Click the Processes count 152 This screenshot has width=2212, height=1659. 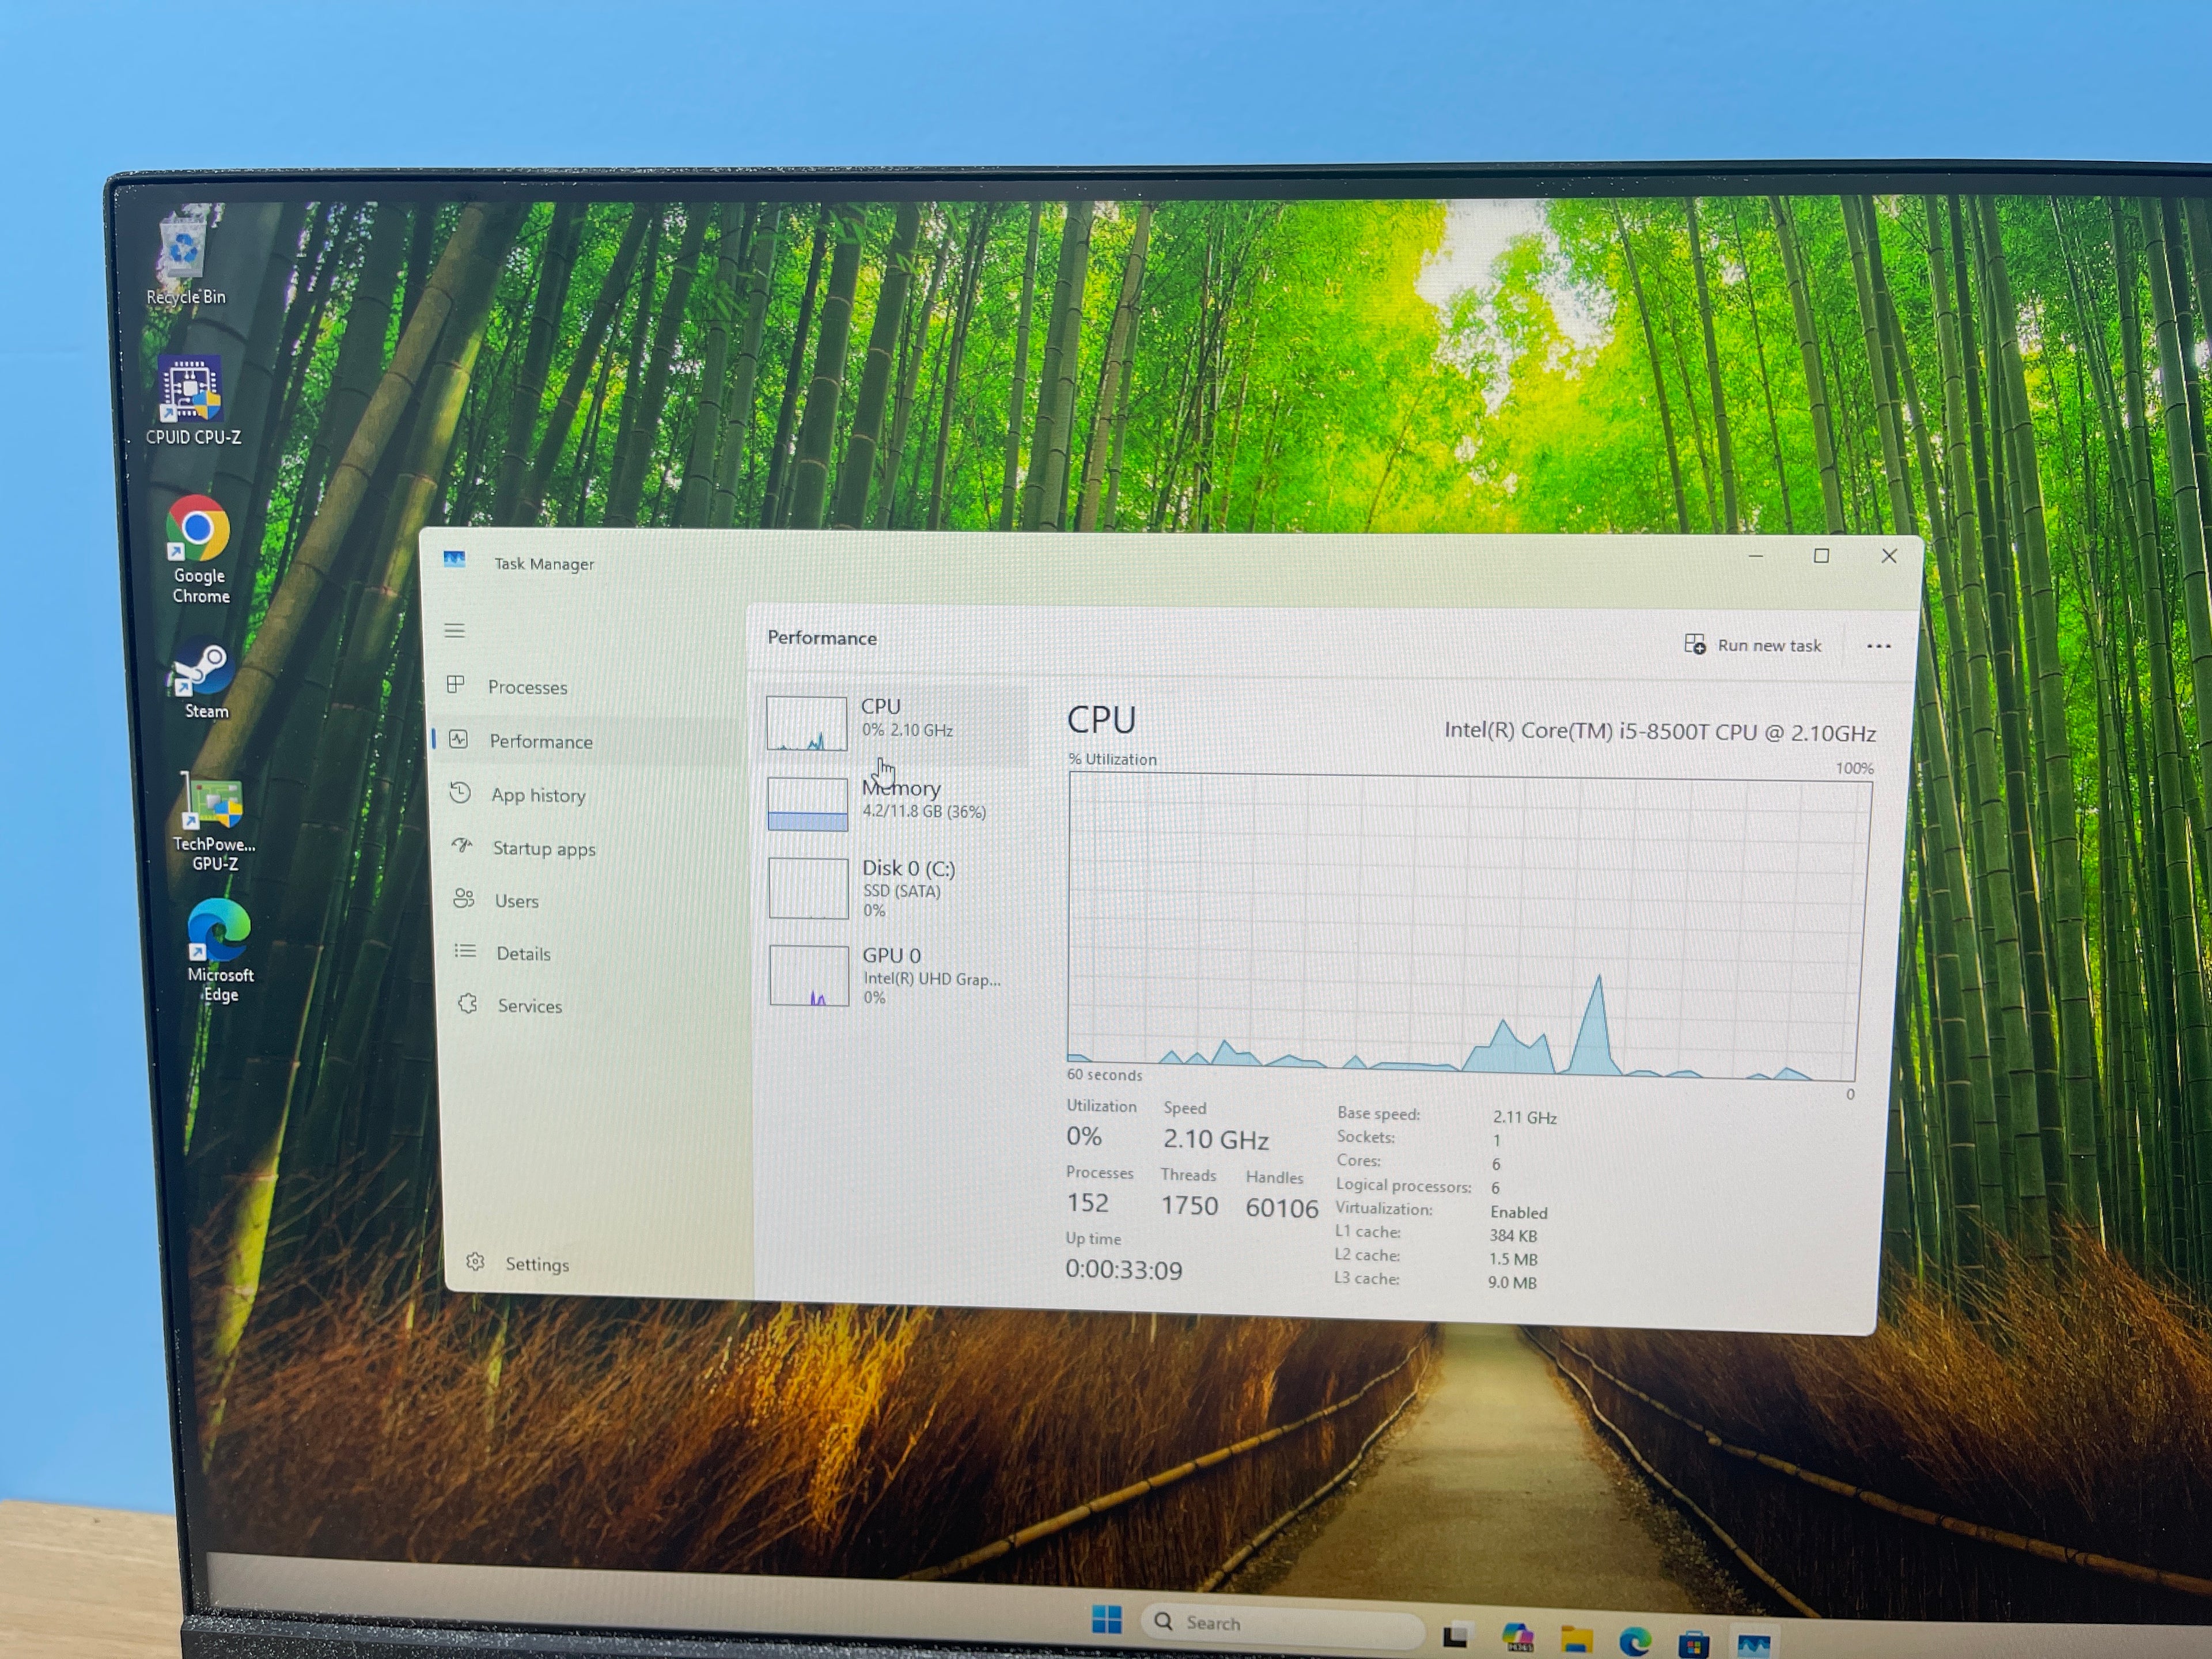tap(1087, 1202)
